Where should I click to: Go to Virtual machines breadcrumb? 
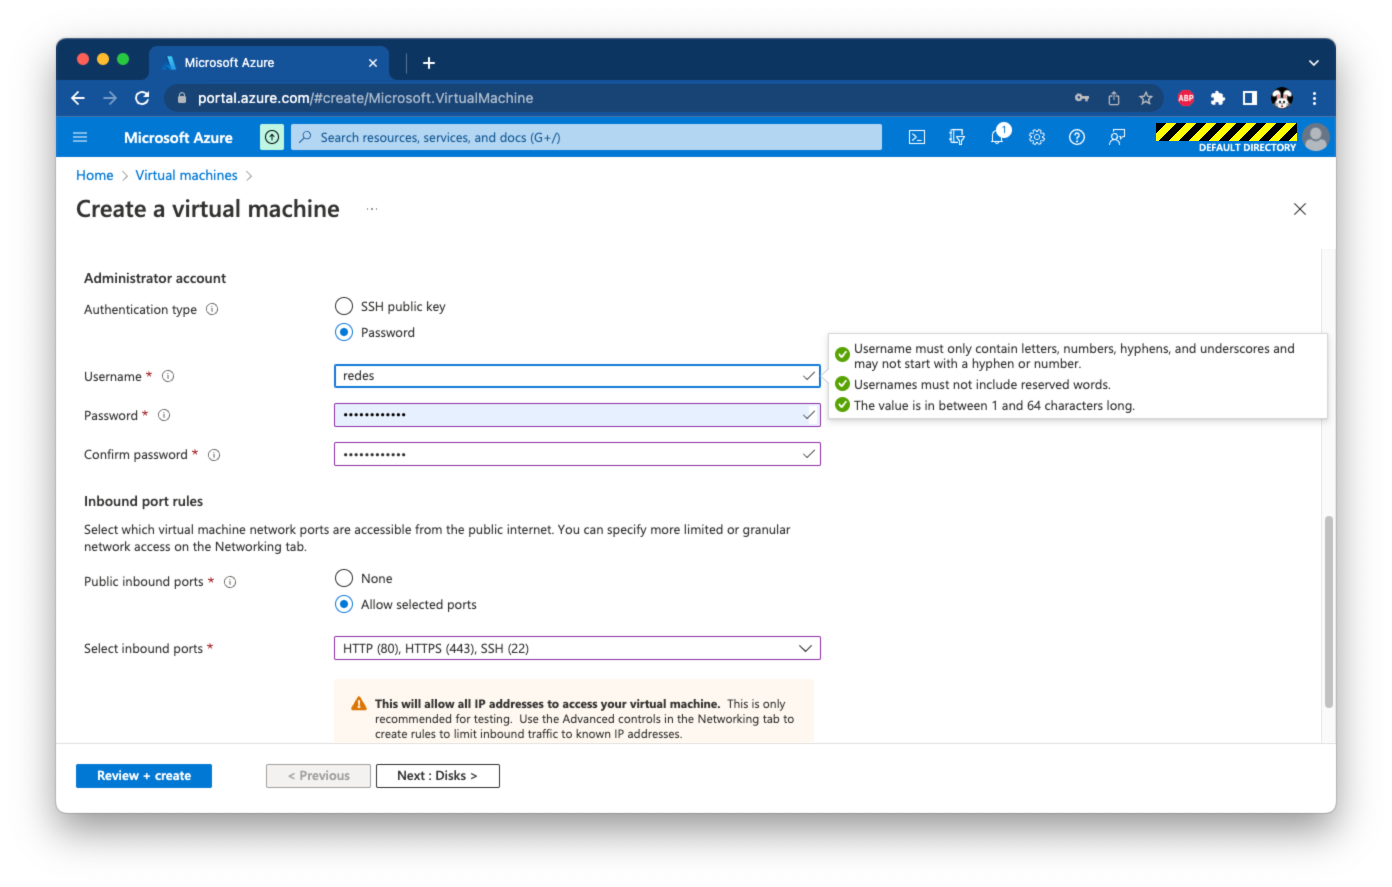[x=186, y=175]
